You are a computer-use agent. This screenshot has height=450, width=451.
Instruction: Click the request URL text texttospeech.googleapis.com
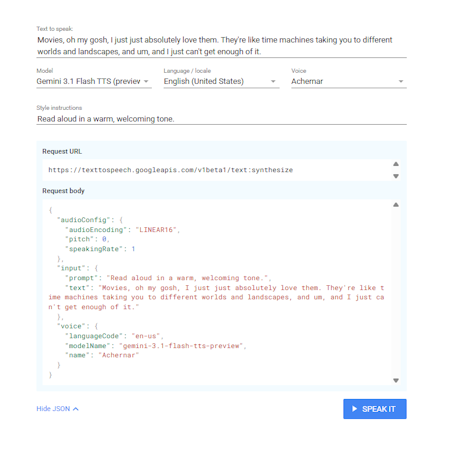pyautogui.click(x=170, y=170)
